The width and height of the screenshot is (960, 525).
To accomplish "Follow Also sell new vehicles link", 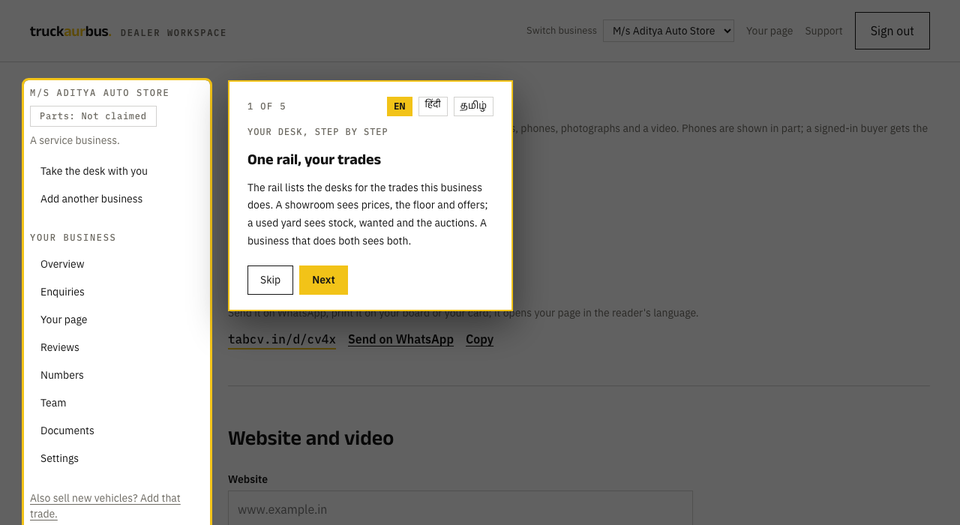I will point(105,506).
